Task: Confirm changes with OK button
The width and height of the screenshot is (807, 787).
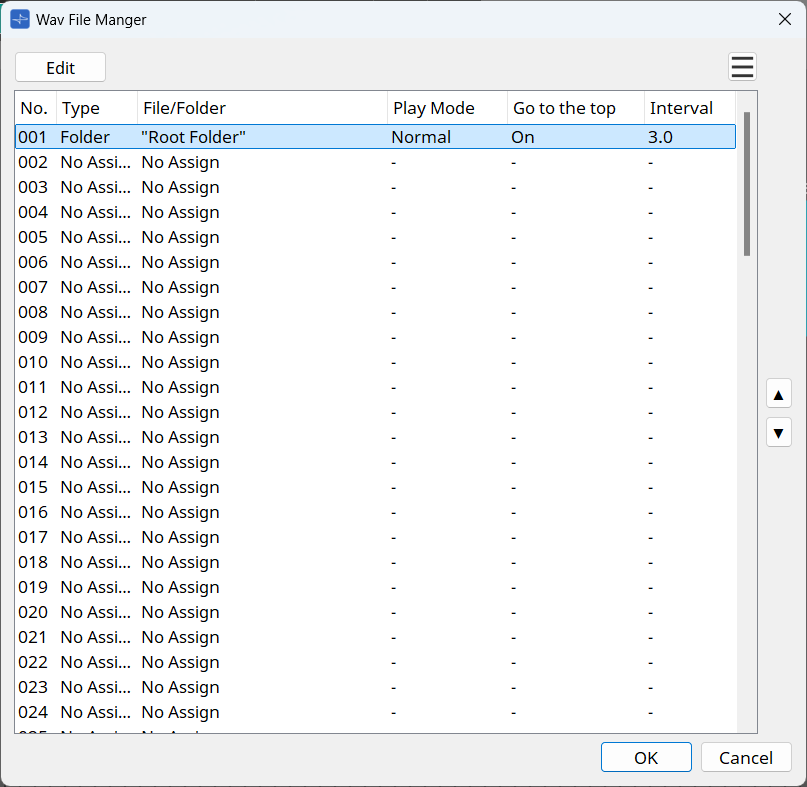Action: 645,757
